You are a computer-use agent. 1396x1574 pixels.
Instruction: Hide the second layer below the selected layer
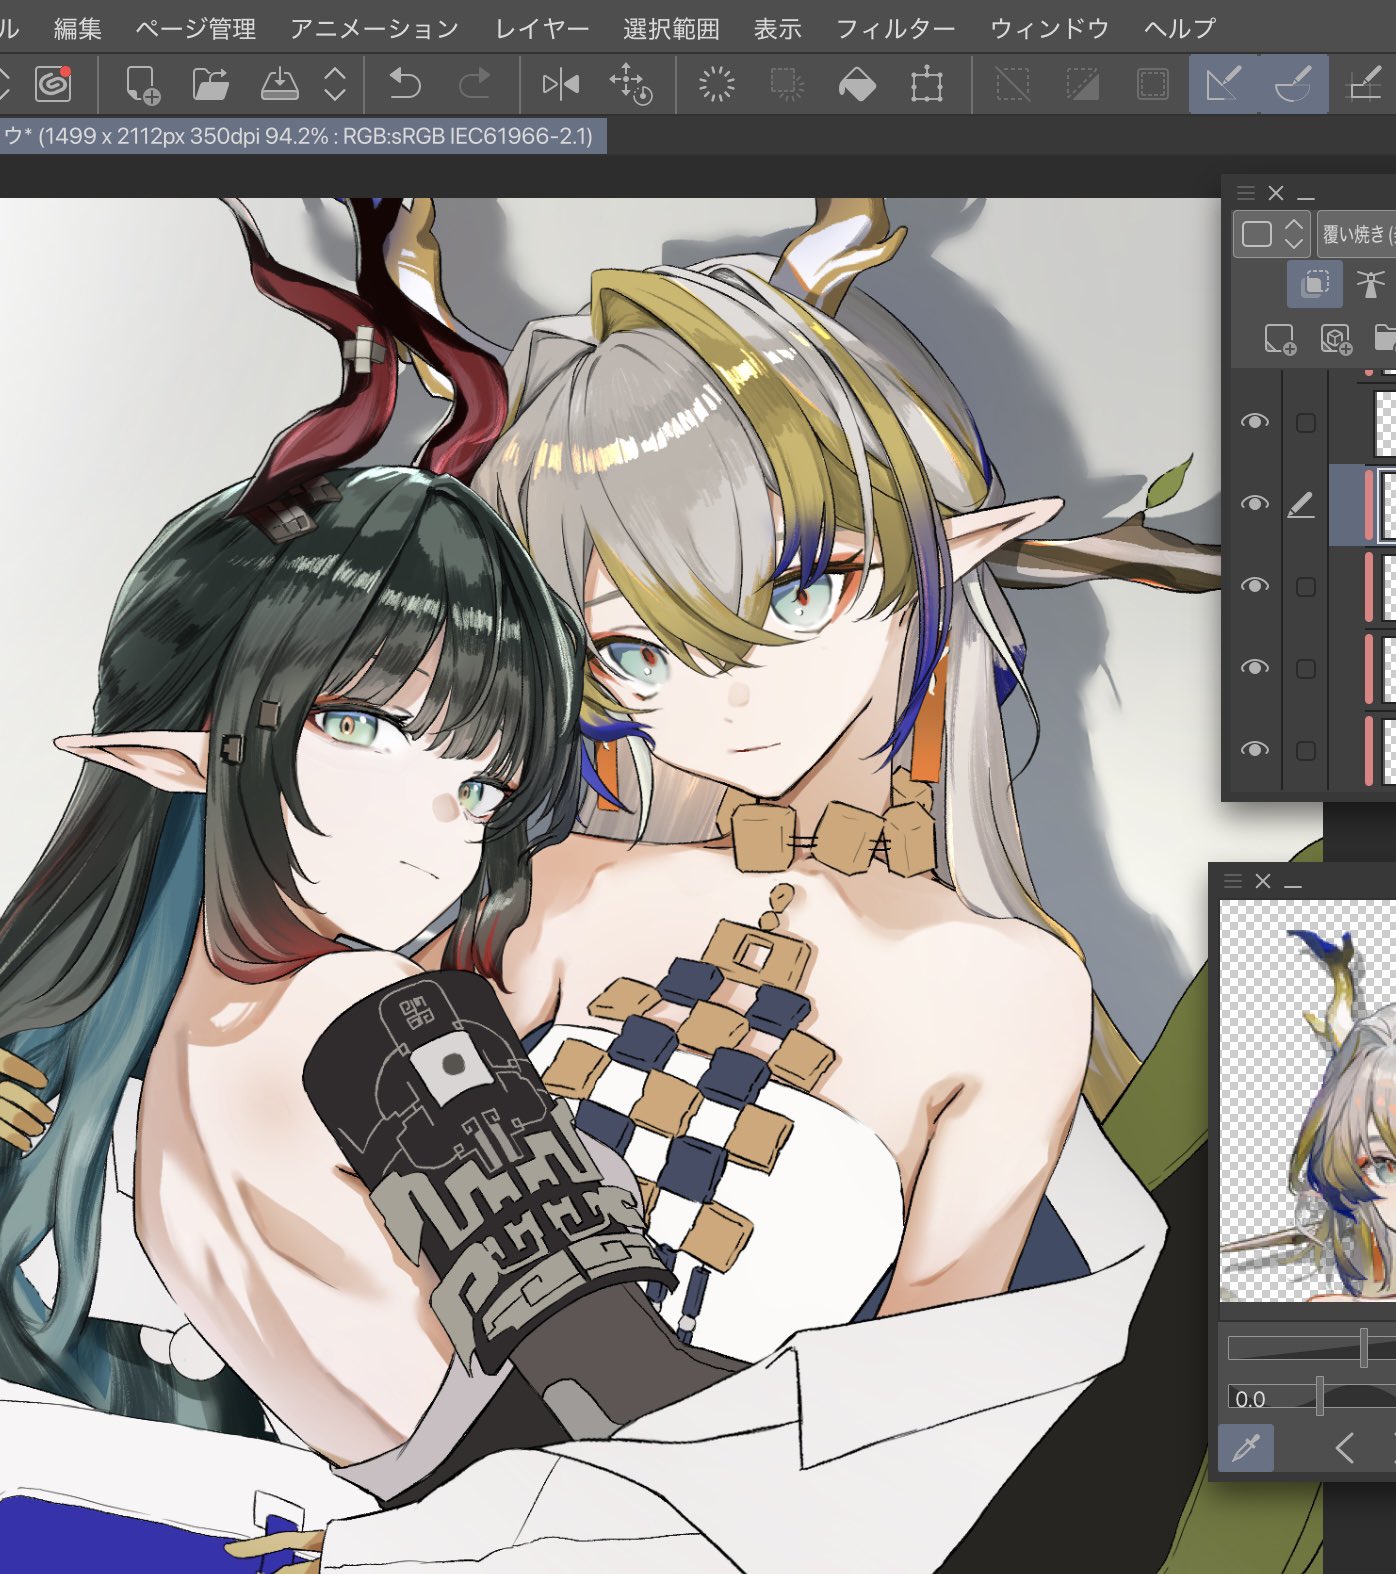coord(1254,668)
